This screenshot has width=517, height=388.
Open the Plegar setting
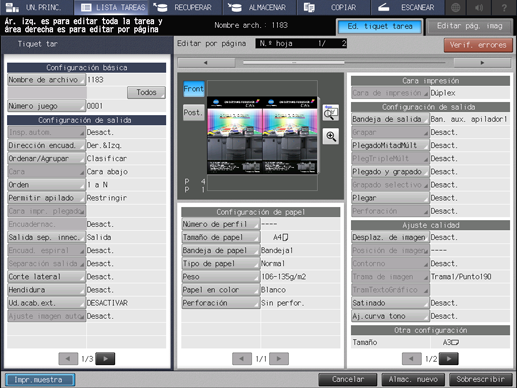390,198
